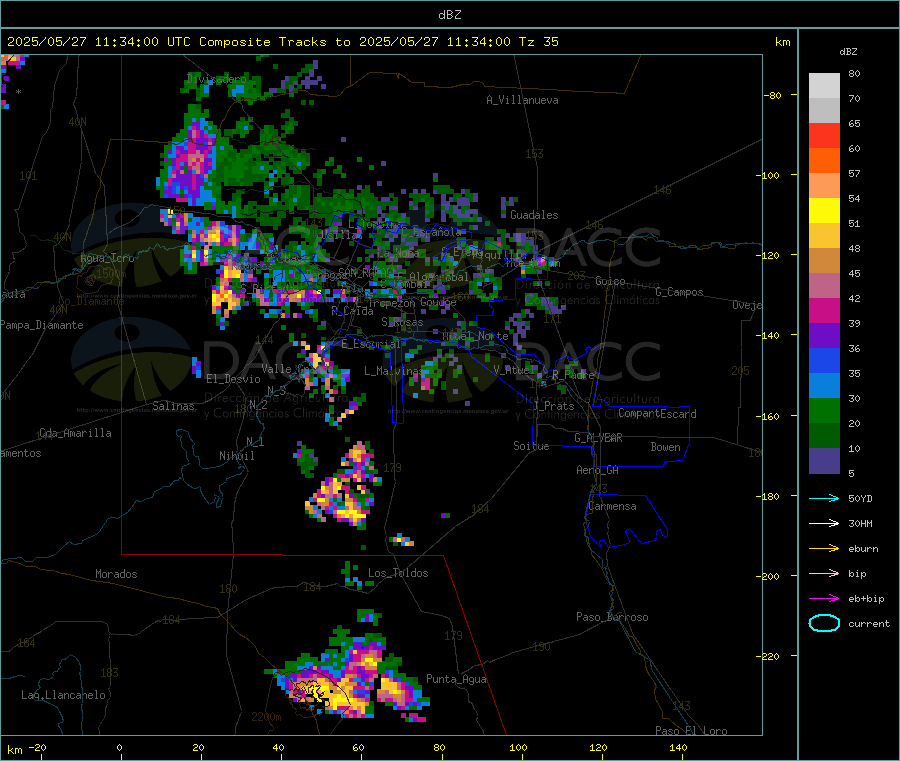
Task: Click the Soitue map label
Action: tap(531, 446)
